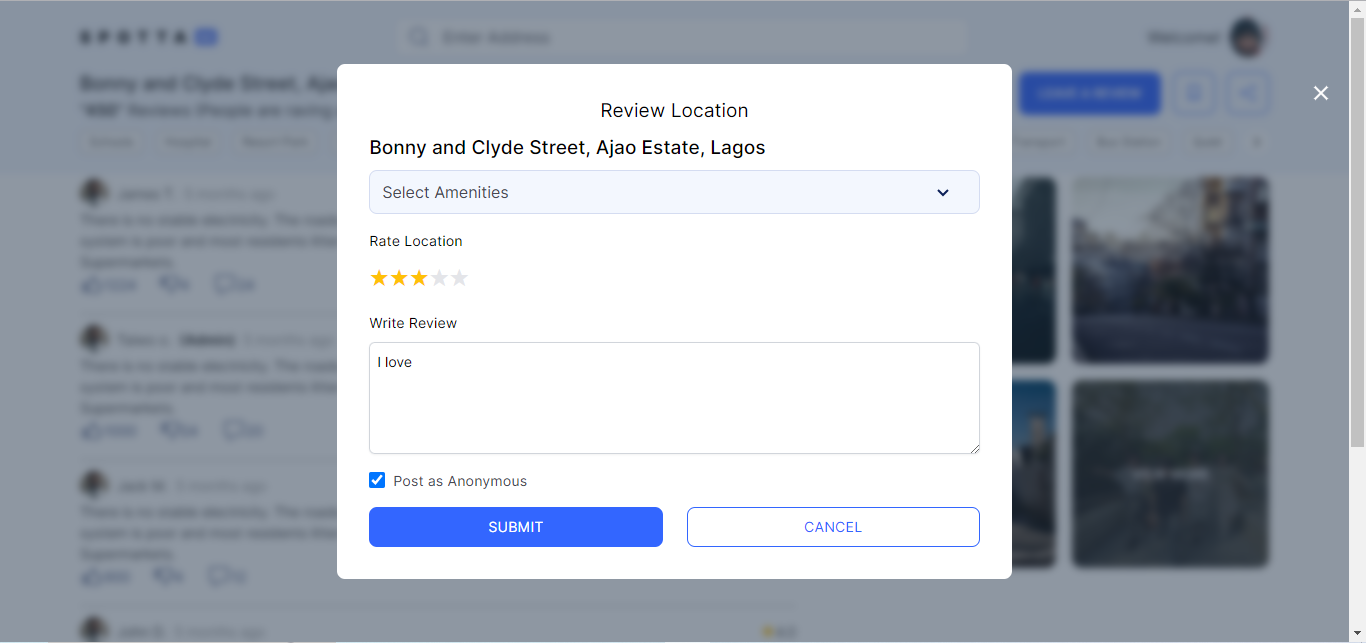Open the Select Amenities dropdown
Screen dimensions: 1366x643
click(x=674, y=192)
